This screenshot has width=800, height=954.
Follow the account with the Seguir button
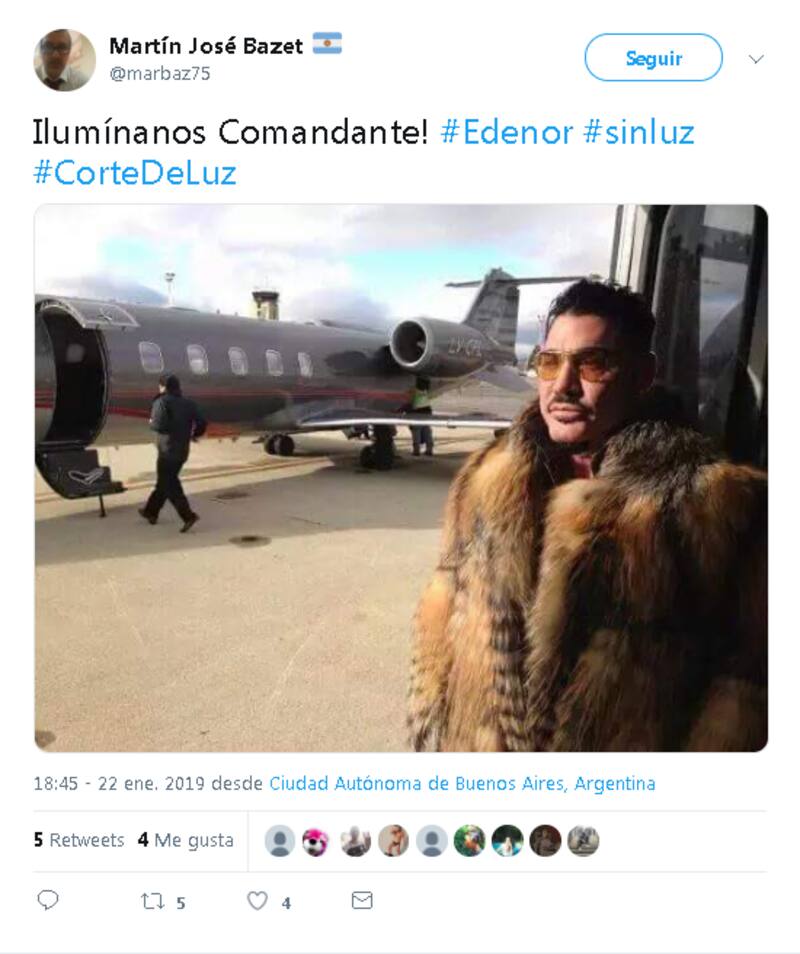coord(653,58)
